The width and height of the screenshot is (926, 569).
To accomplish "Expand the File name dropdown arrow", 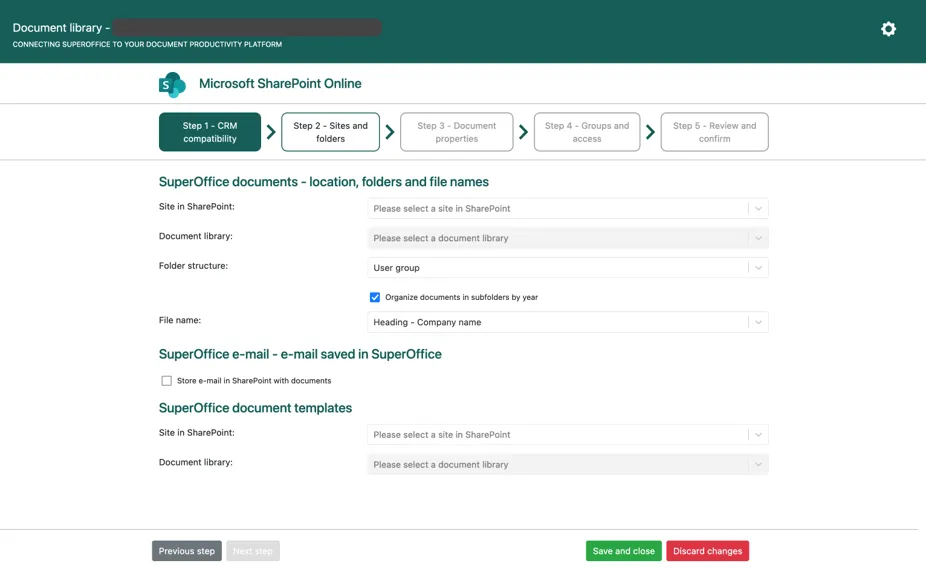I will [758, 322].
